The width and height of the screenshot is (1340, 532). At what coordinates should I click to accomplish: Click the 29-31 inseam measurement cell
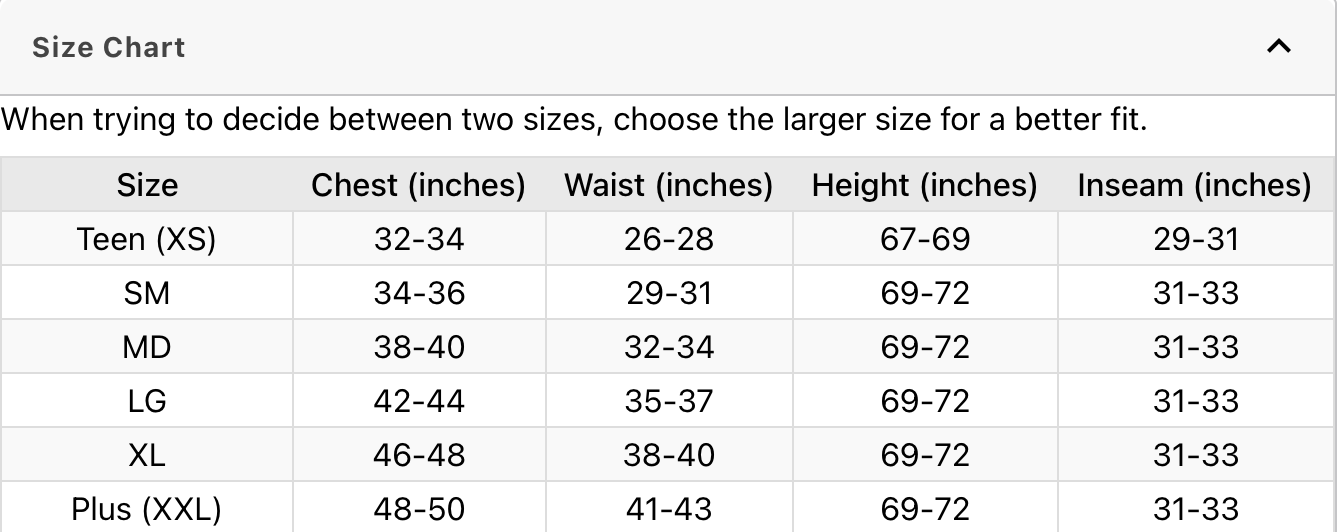coord(1195,239)
